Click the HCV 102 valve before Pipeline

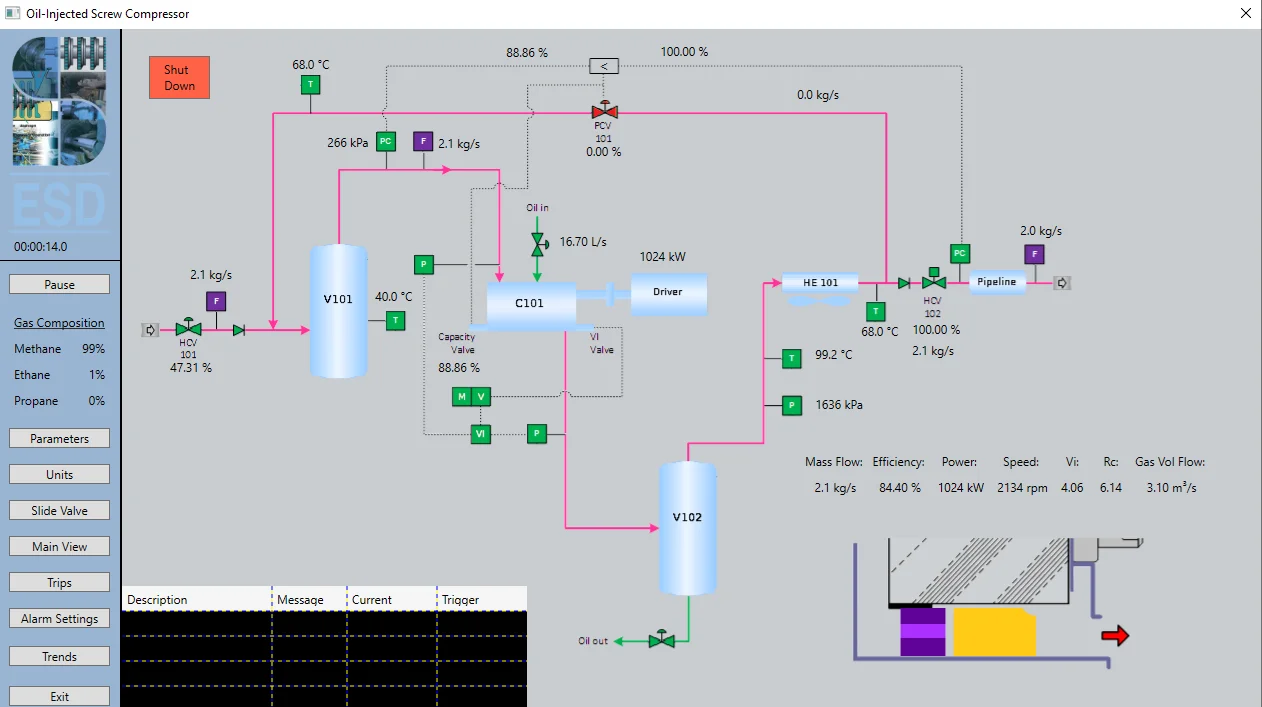click(x=934, y=283)
